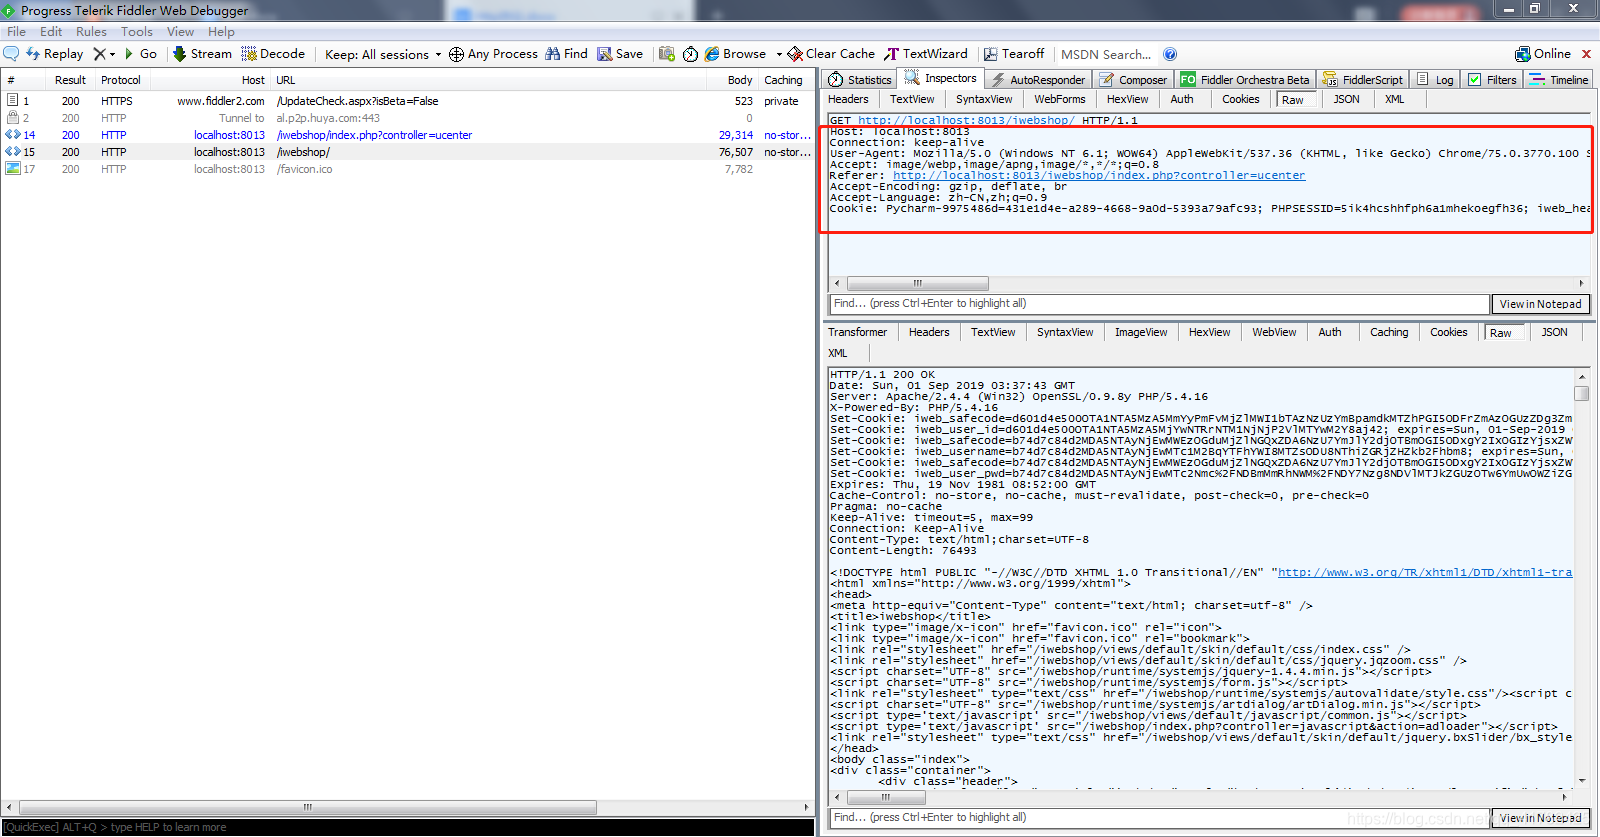
Task: Toggle Stream mode in toolbar
Action: [x=202, y=54]
